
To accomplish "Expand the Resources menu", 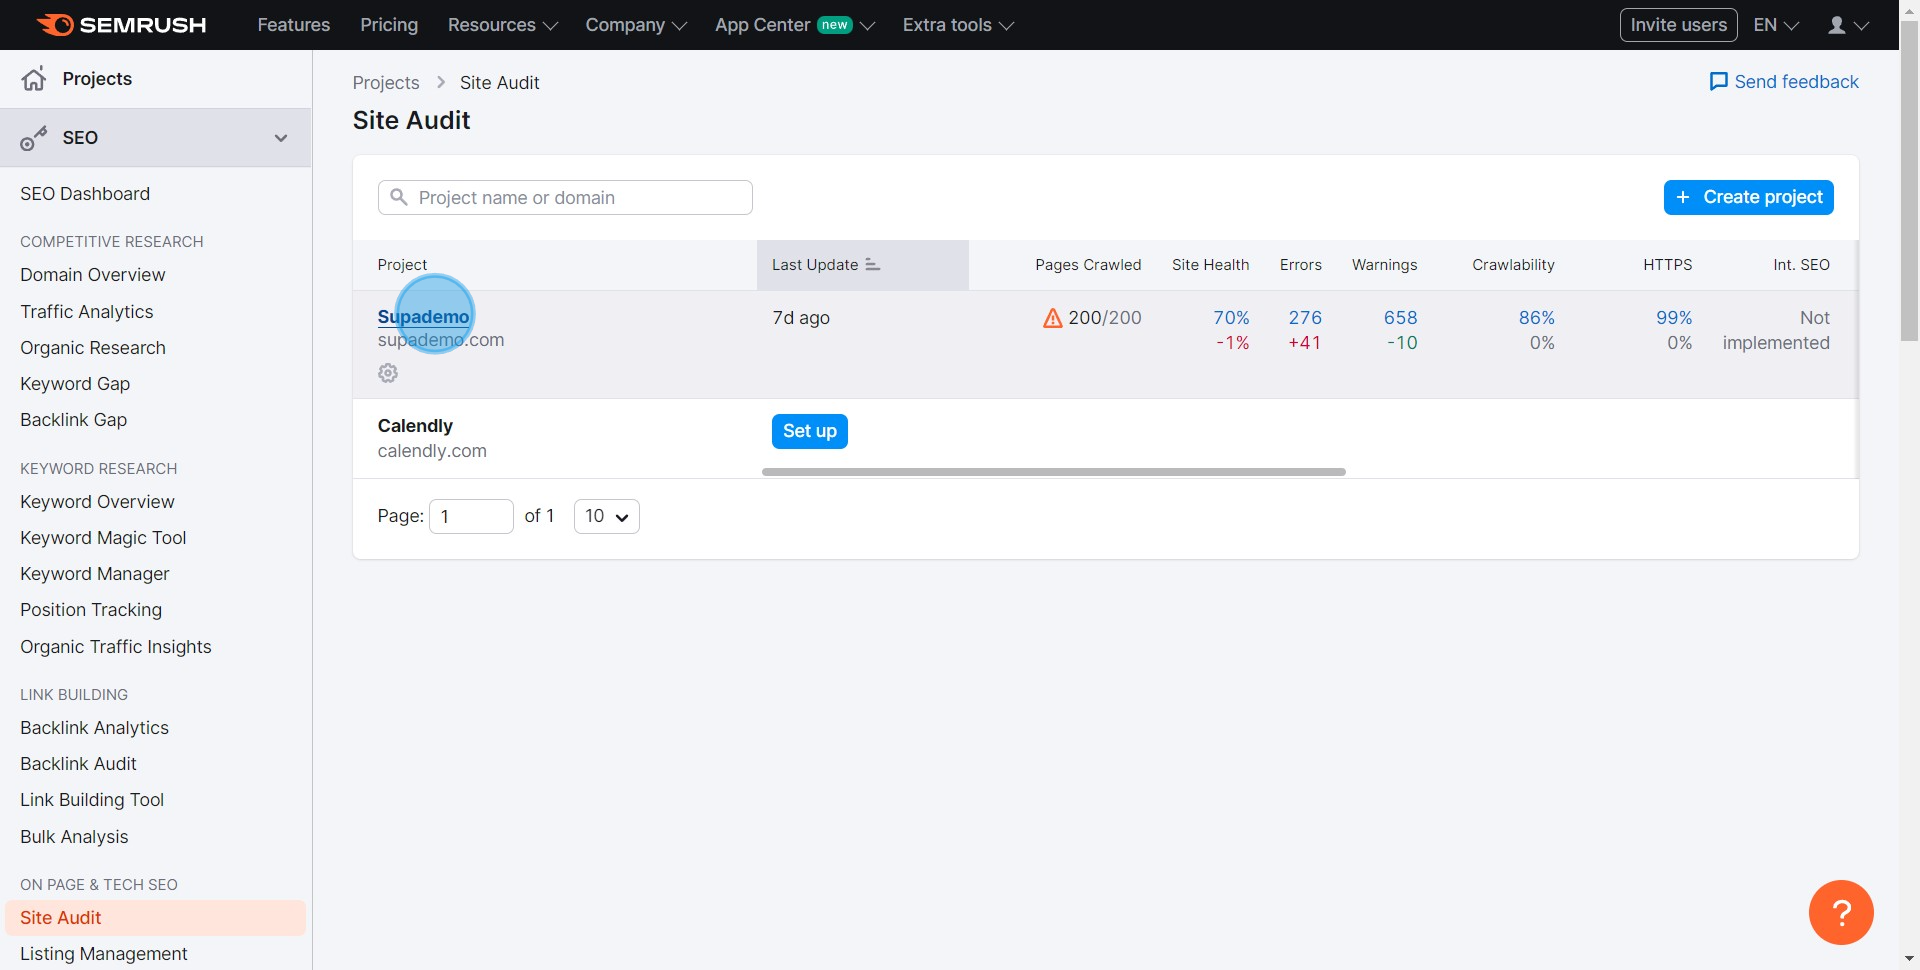I will pos(502,25).
